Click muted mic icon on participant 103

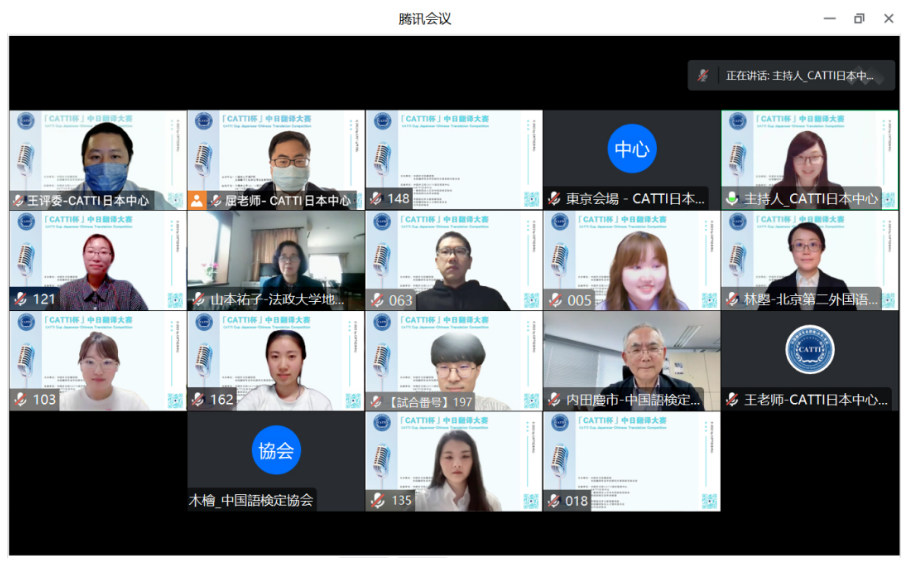coord(21,399)
